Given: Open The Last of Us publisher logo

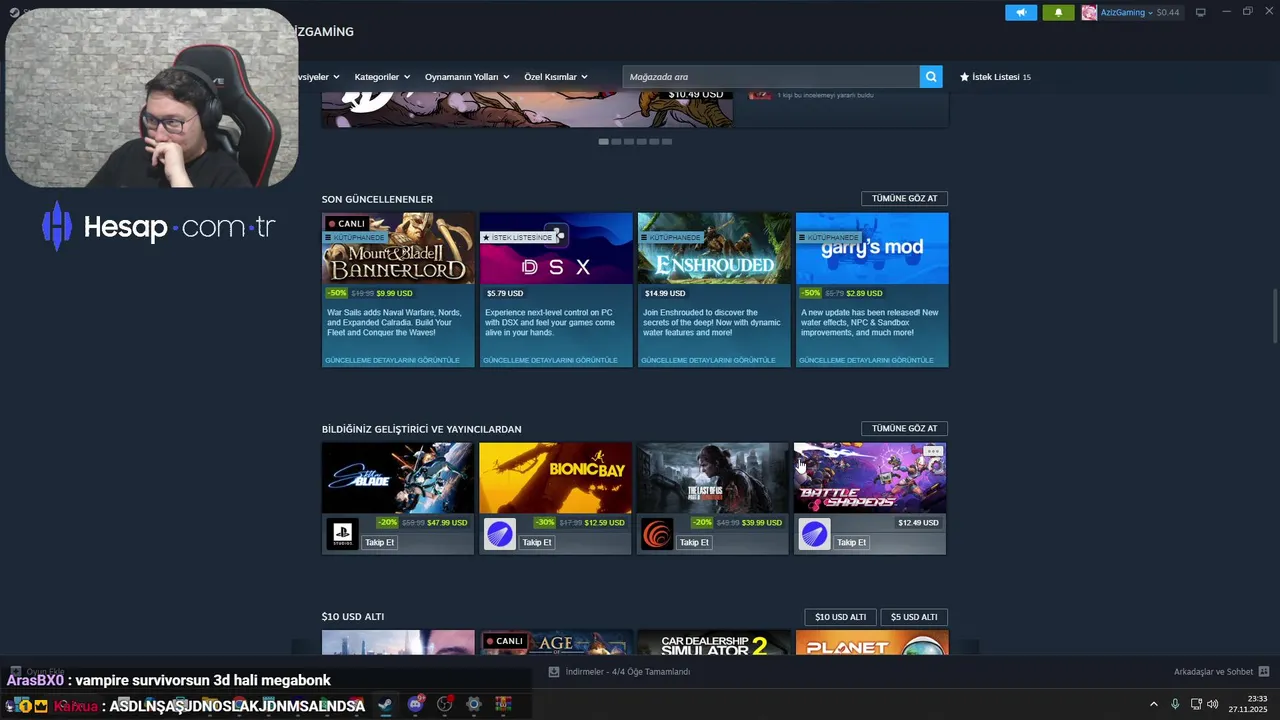Looking at the screenshot, I should pos(657,534).
